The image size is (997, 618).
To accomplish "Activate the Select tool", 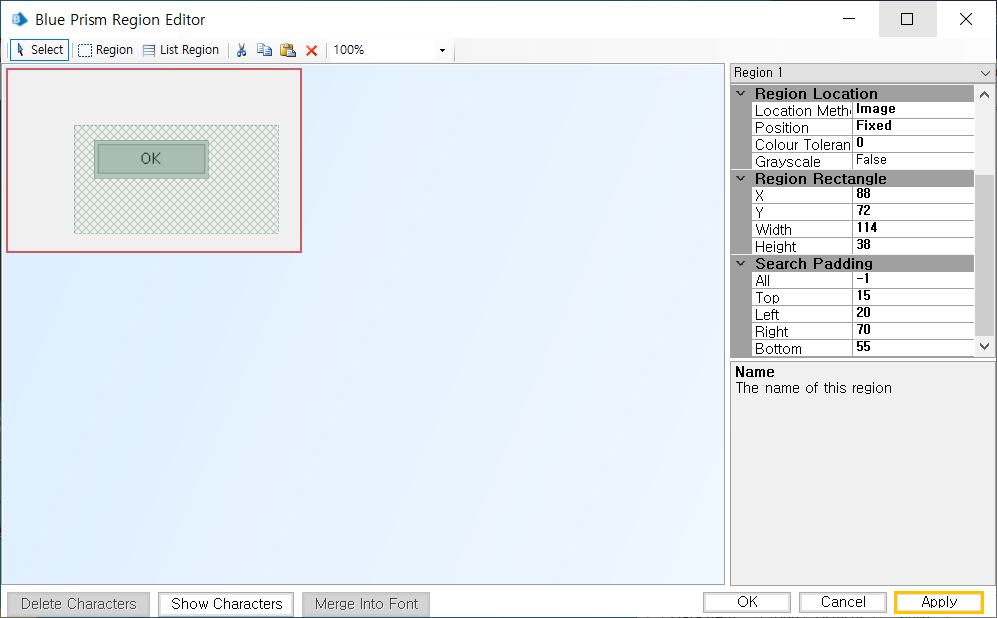I will pos(39,50).
